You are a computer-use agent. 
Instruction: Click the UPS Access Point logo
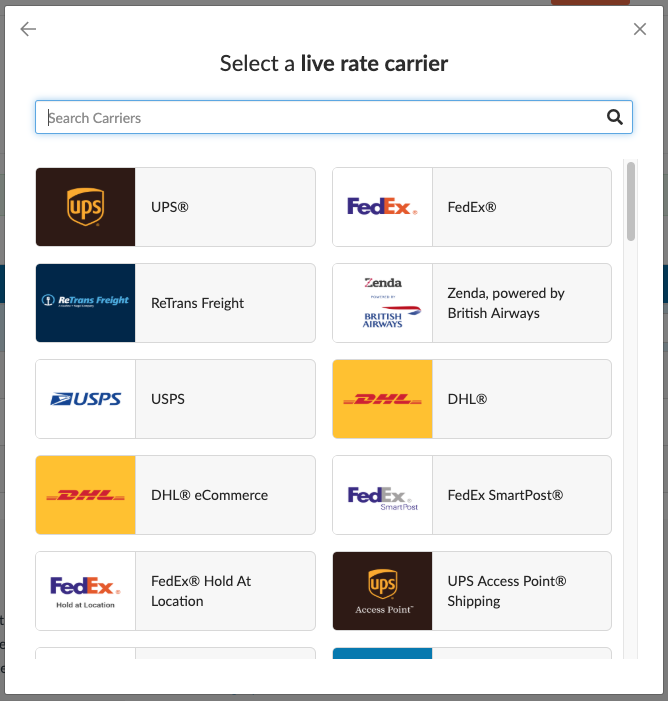pos(382,591)
